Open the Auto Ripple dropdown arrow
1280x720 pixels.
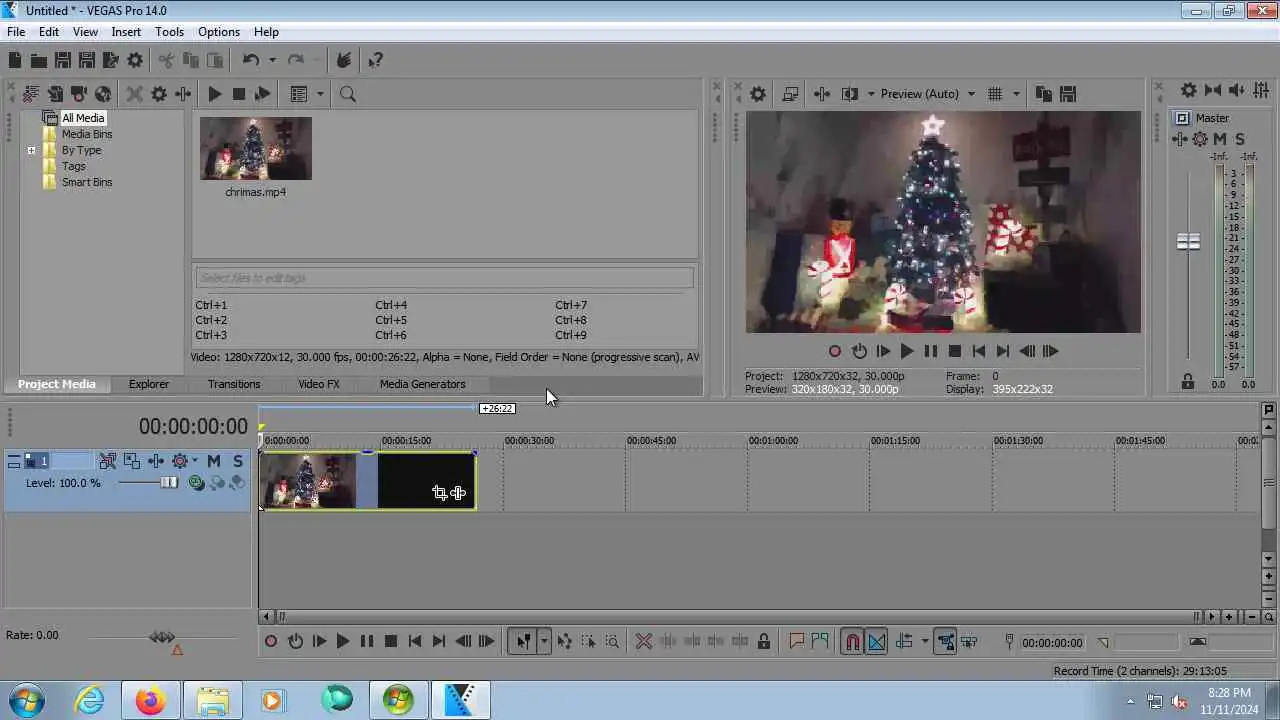(x=925, y=642)
